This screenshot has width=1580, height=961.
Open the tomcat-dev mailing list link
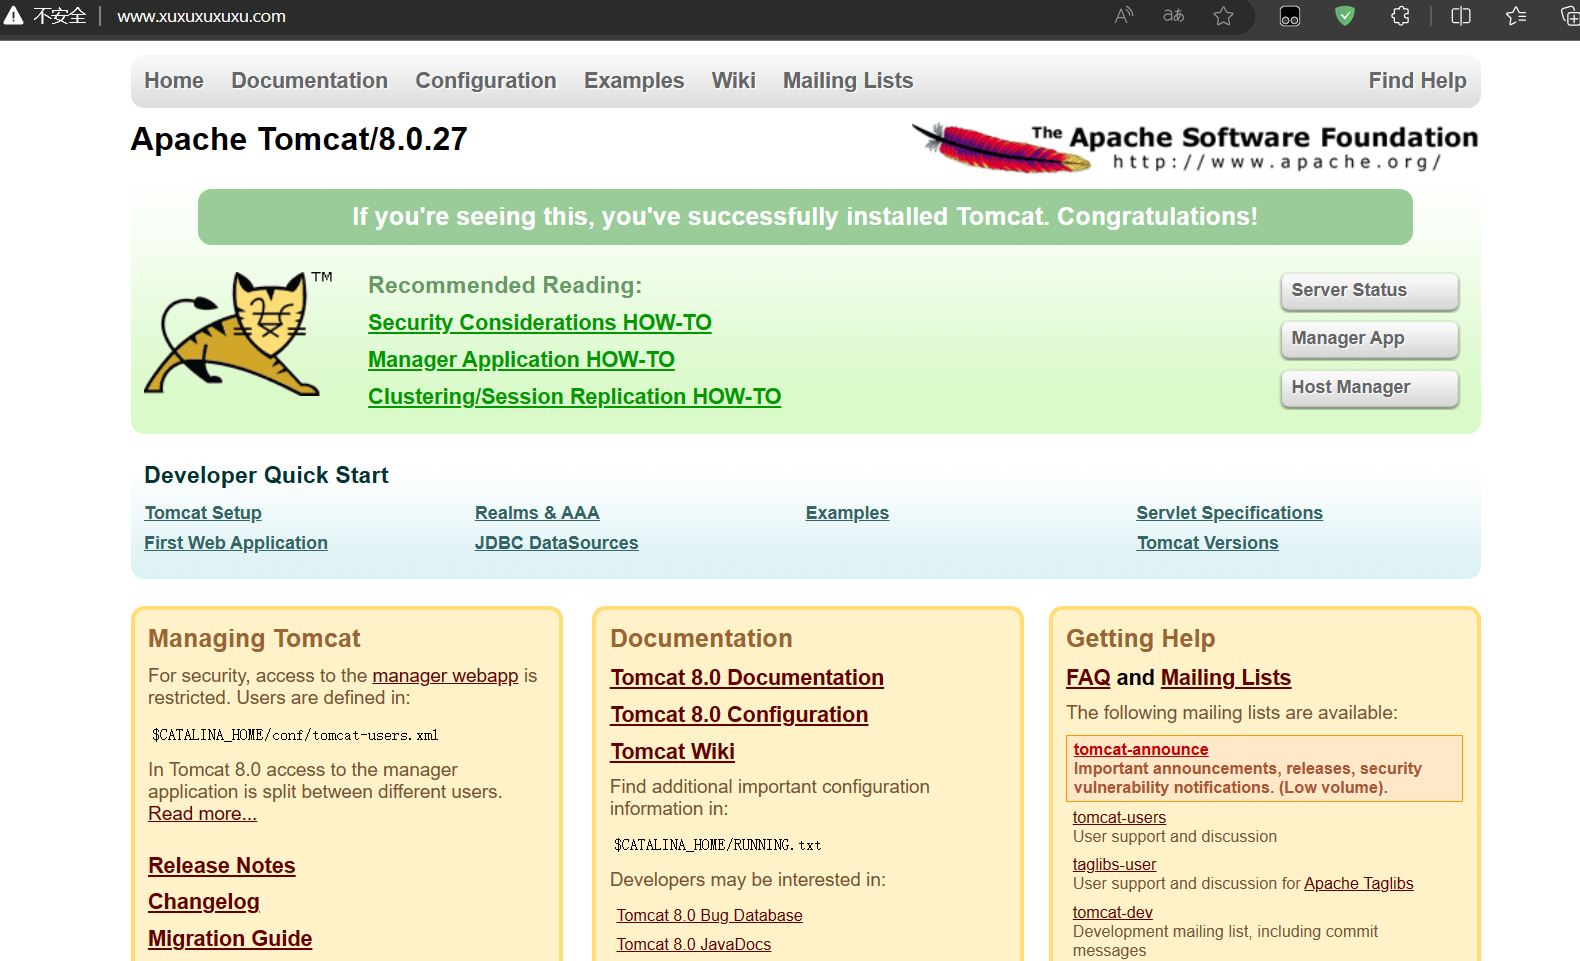(x=1112, y=913)
